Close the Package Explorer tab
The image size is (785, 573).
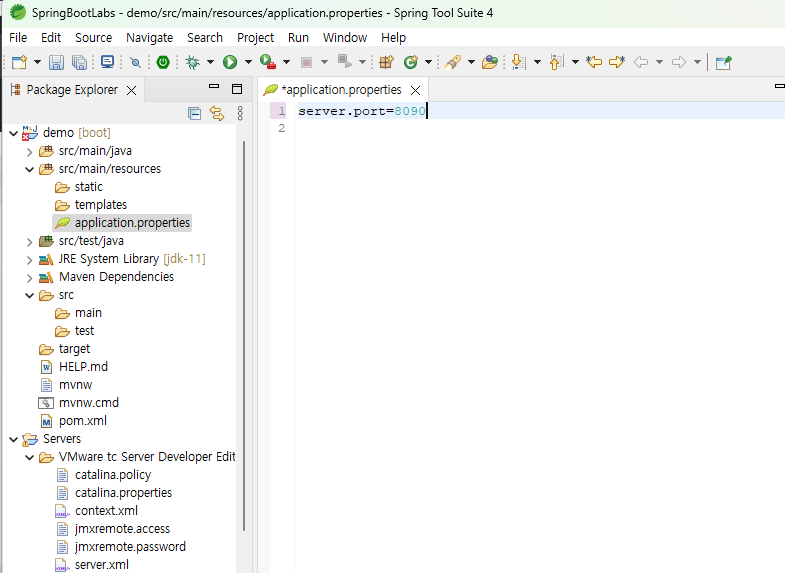click(132, 90)
